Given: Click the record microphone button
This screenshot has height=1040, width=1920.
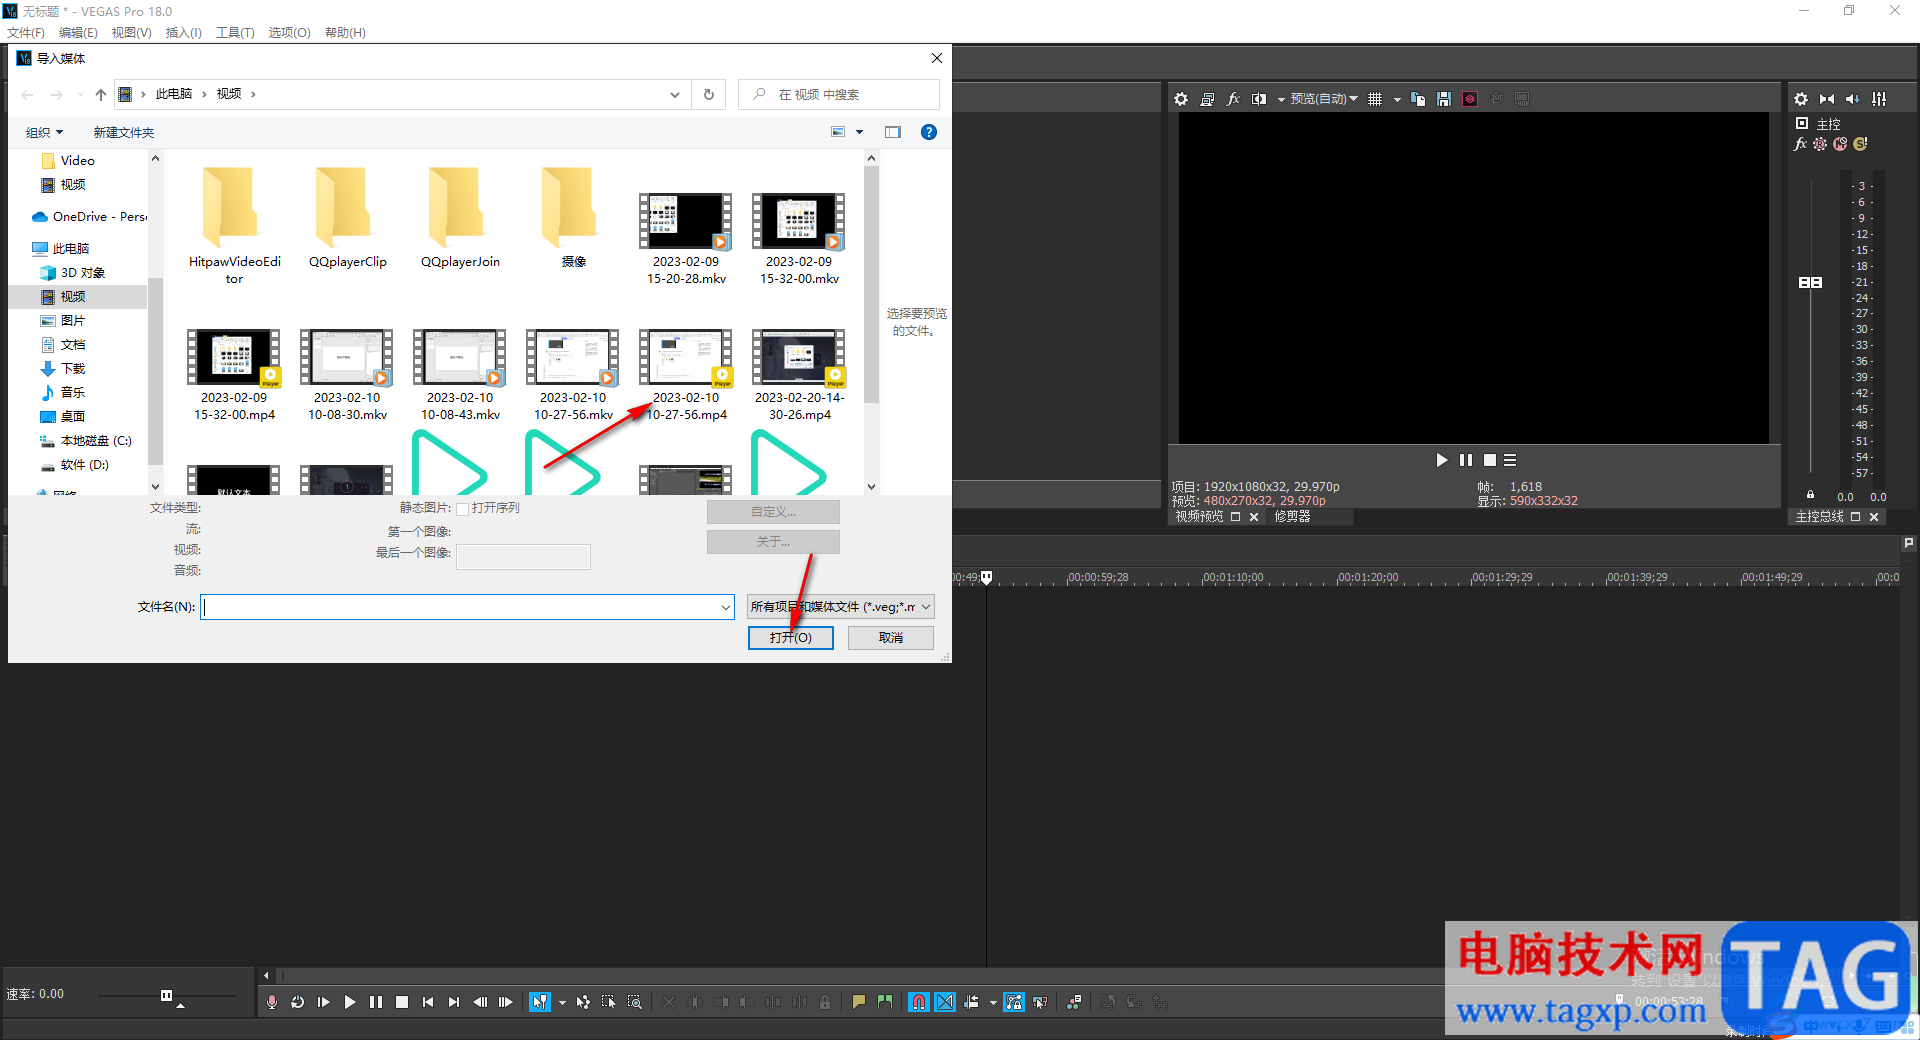Looking at the screenshot, I should 272,1002.
